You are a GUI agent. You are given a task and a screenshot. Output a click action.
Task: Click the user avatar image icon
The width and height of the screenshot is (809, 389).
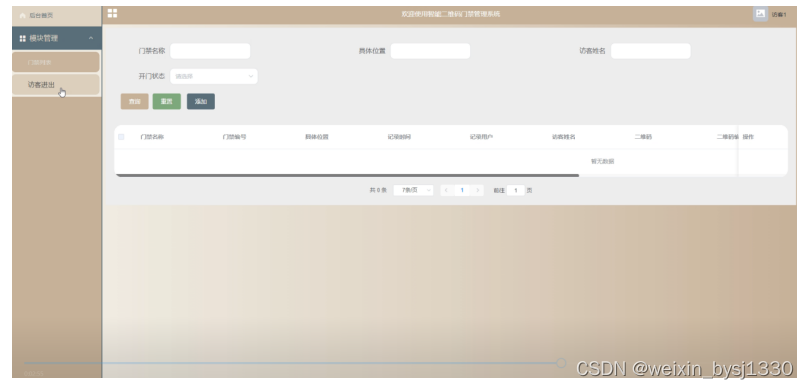pos(760,14)
